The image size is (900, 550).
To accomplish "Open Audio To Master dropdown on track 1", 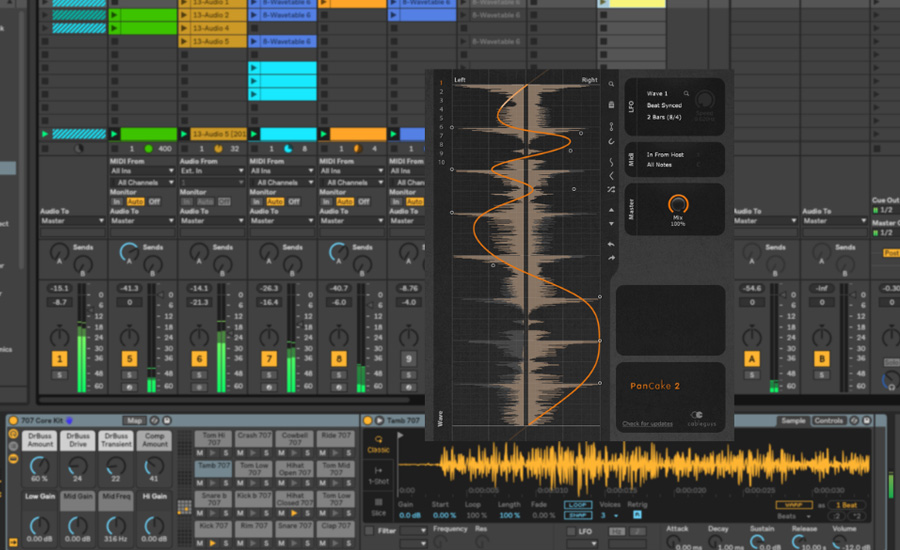I will 72,221.
